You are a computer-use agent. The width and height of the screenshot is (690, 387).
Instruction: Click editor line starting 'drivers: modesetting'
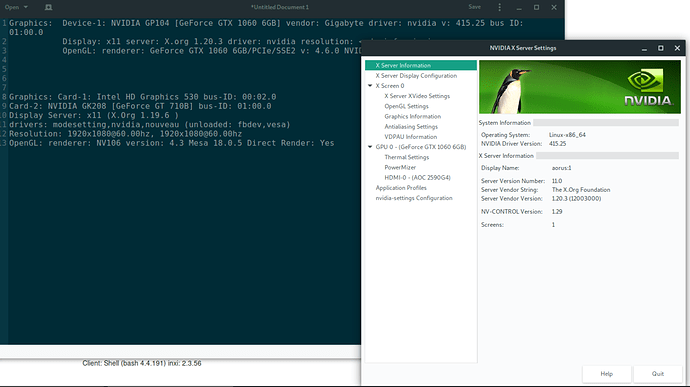point(150,125)
